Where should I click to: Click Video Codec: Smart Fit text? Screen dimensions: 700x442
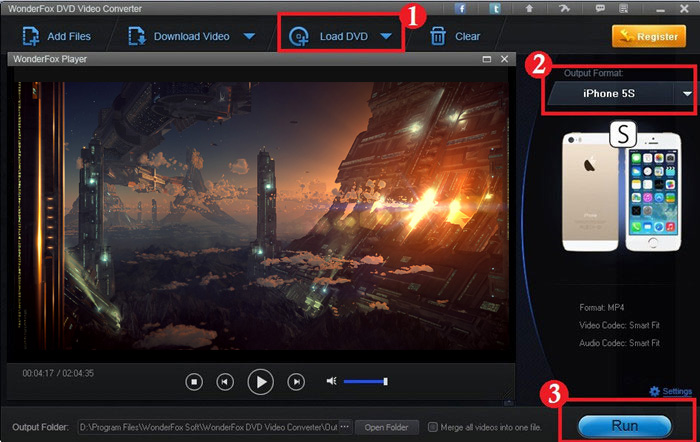pos(619,325)
